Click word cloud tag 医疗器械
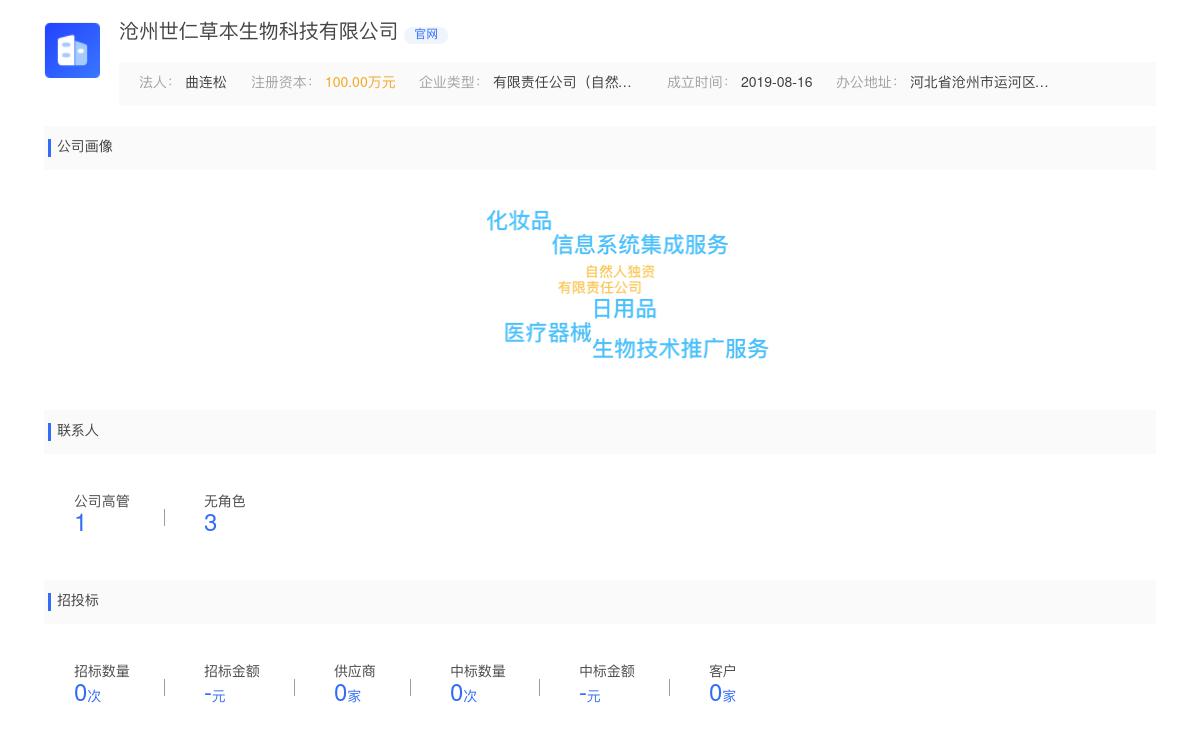Image resolution: width=1200 pixels, height=752 pixels. pyautogui.click(x=548, y=333)
